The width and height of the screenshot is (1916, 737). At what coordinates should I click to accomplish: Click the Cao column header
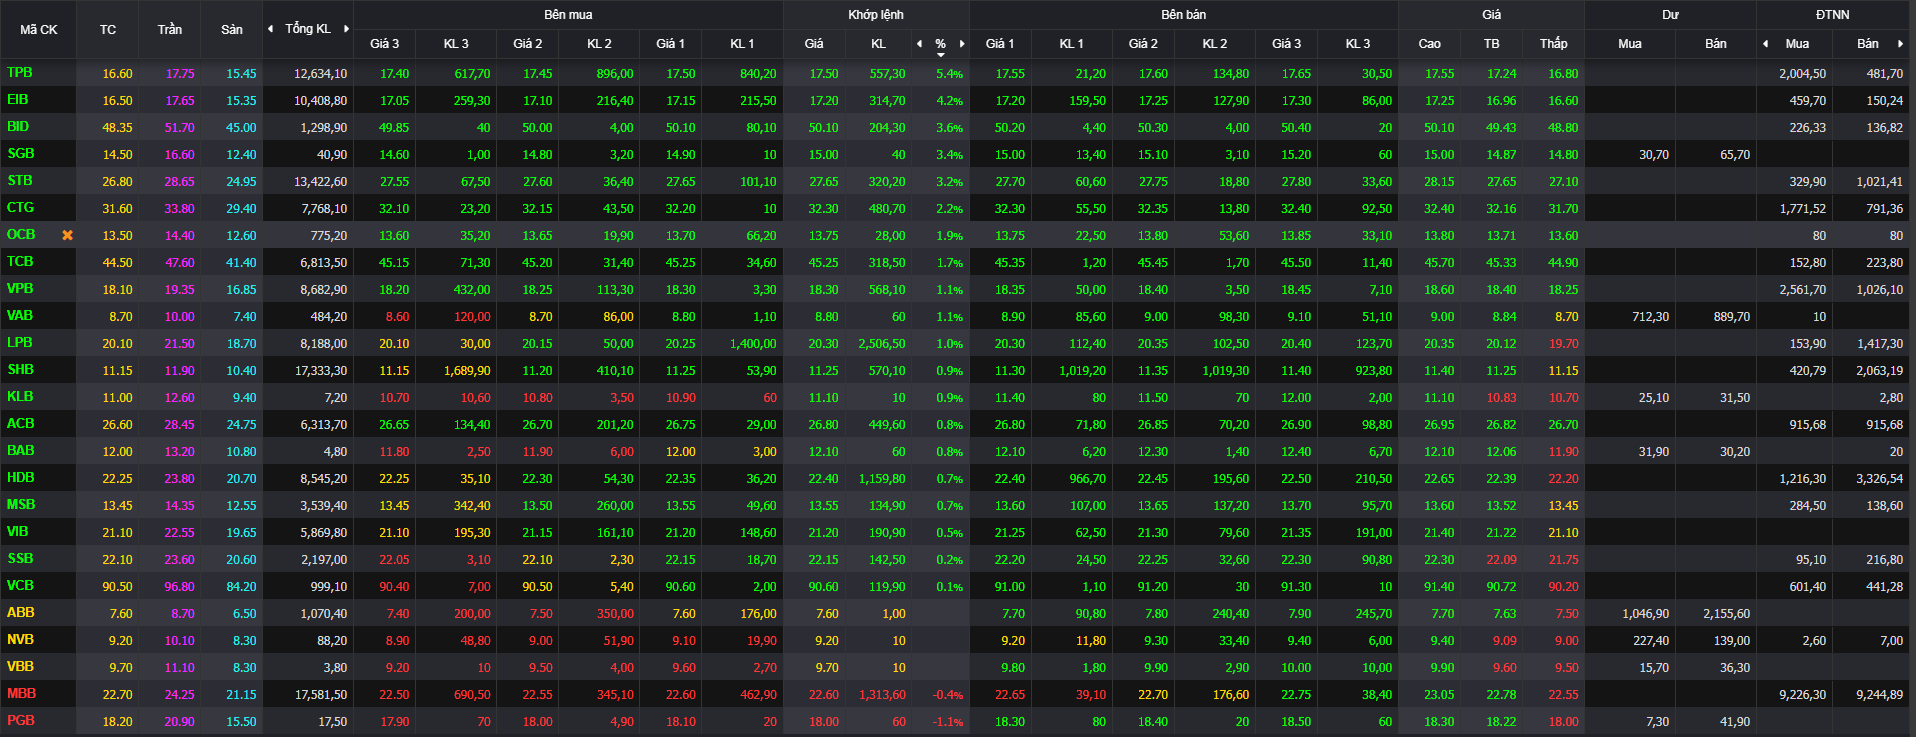[x=1430, y=44]
